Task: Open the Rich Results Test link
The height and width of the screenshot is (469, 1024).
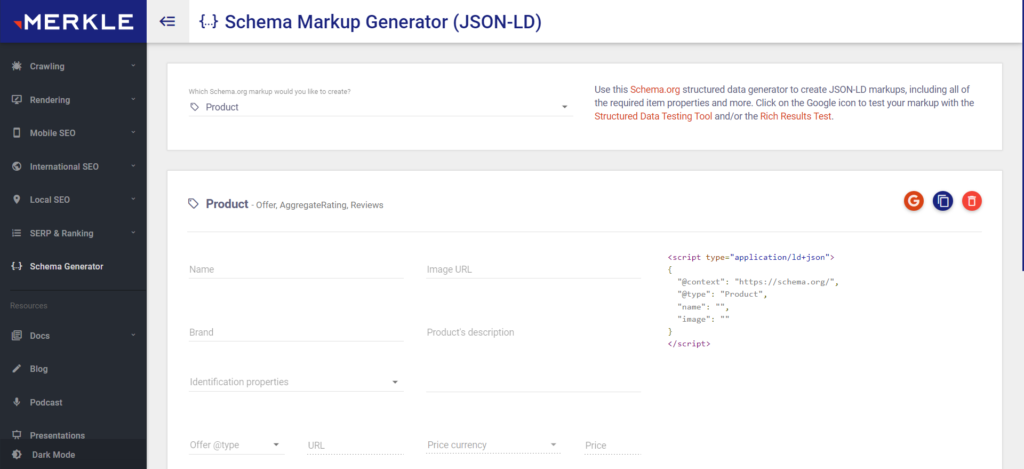Action: [796, 116]
